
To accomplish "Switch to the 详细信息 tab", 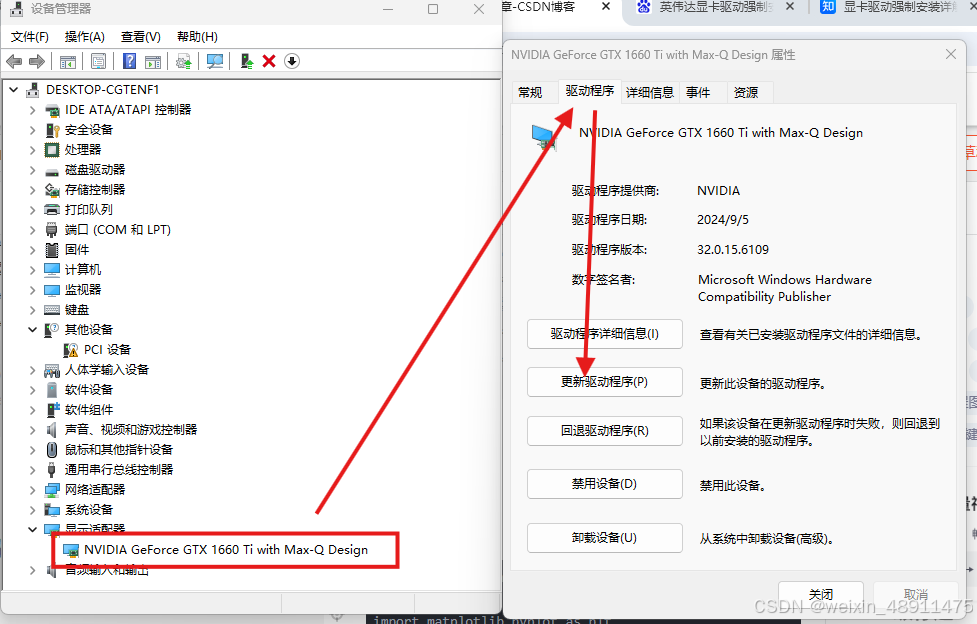I will pos(650,92).
